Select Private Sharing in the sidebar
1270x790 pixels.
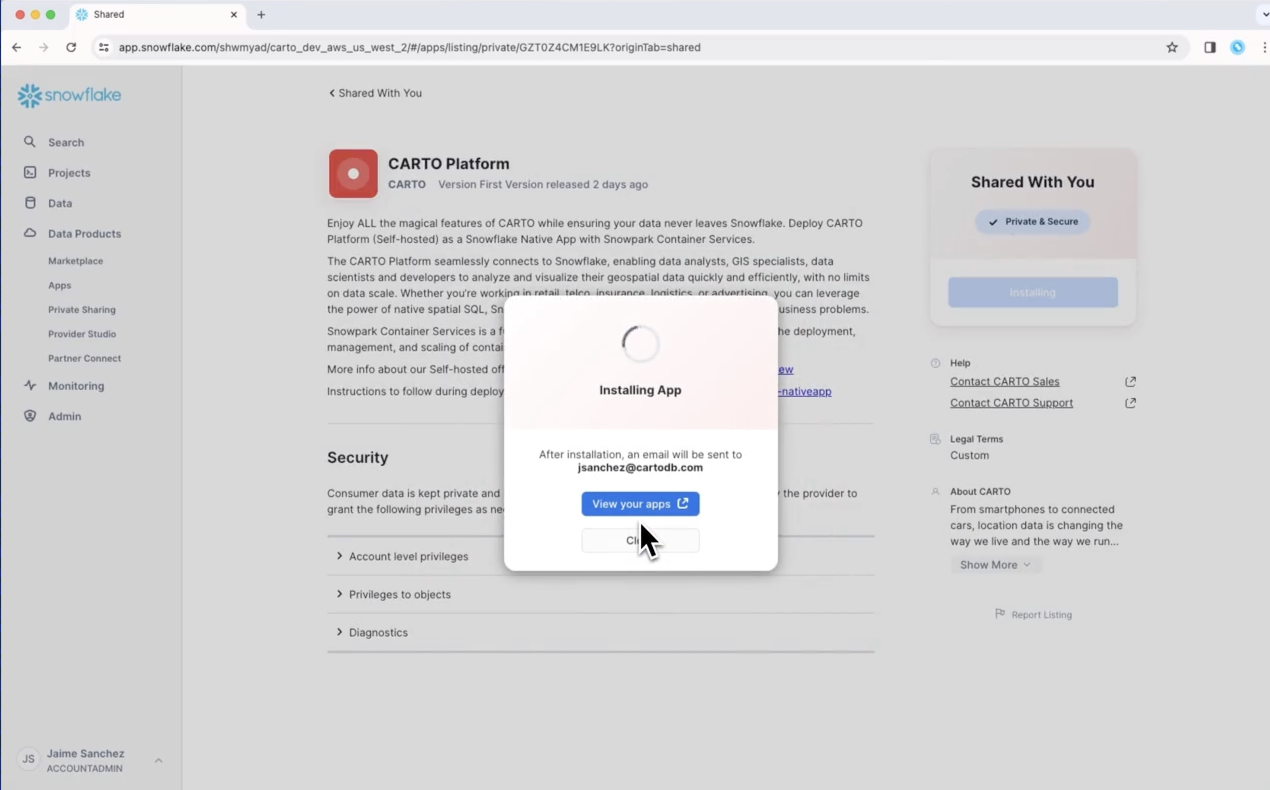coord(81,310)
